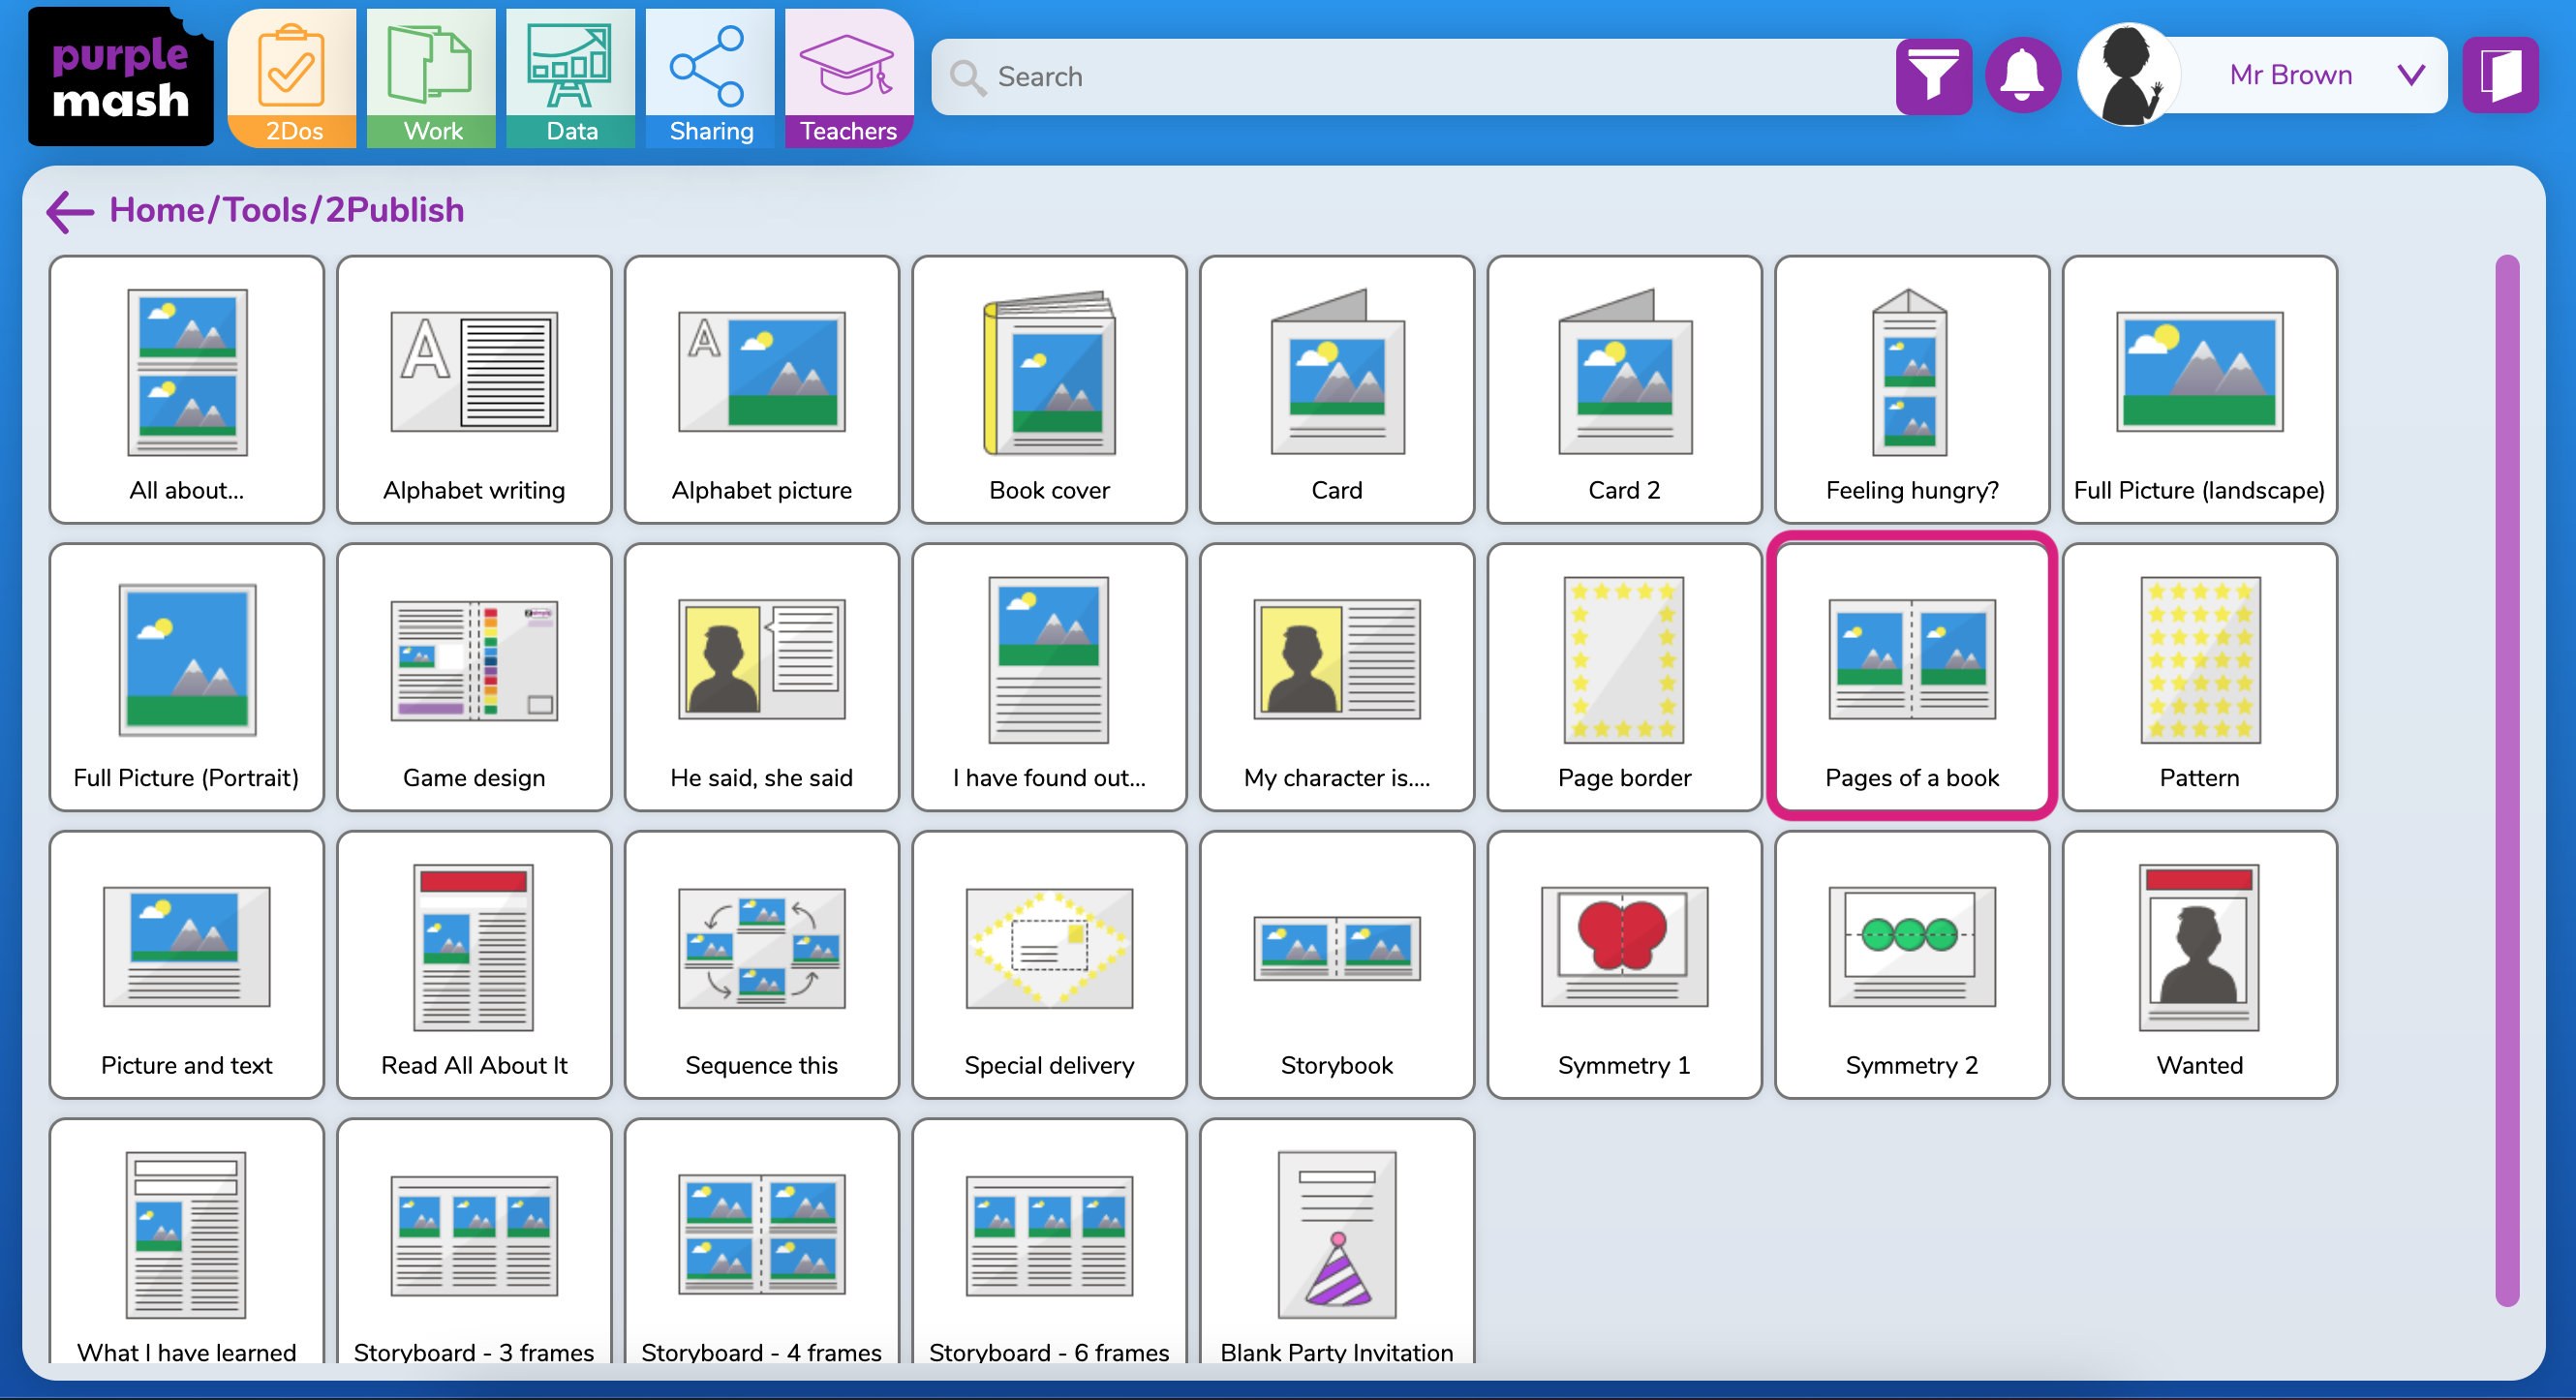Choose the Pages of a book template
Image resolution: width=2576 pixels, height=1400 pixels.
click(x=1912, y=677)
